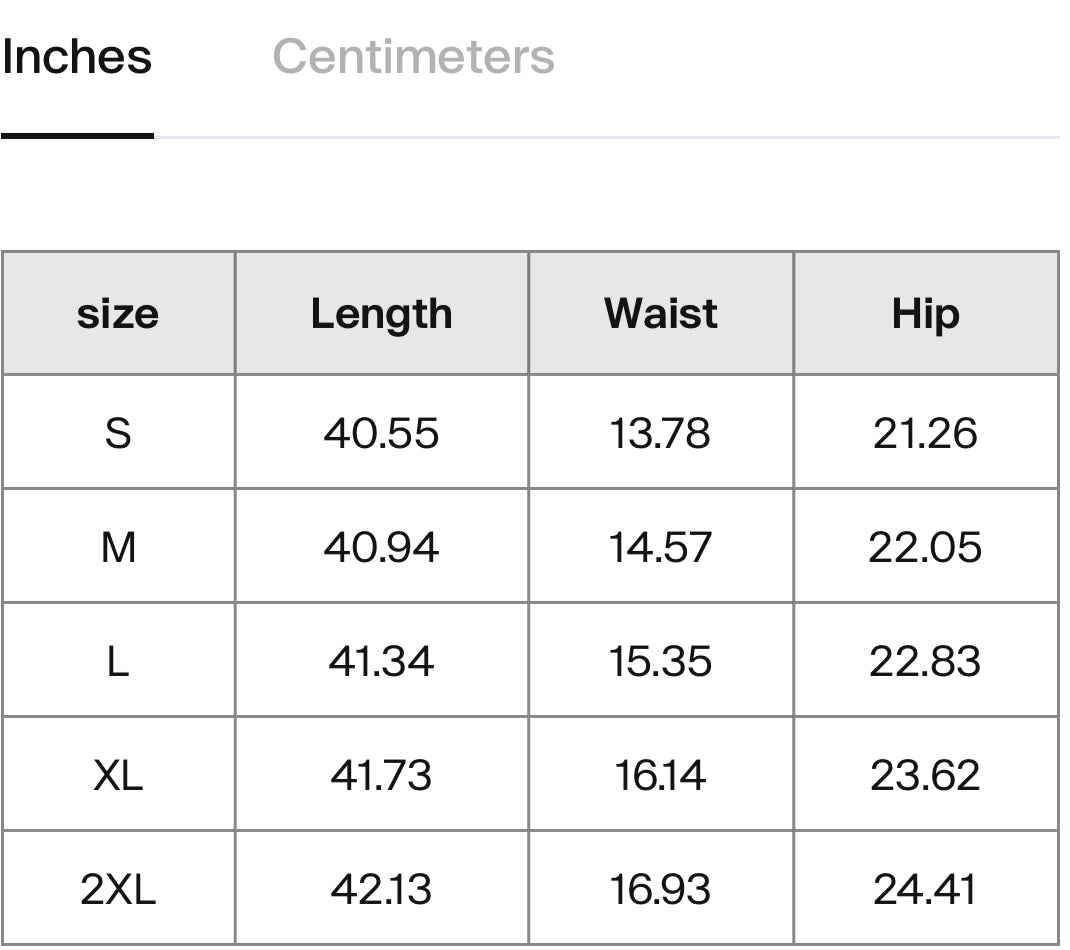Click the Waist column header
The width and height of the screenshot is (1070, 950).
coord(661,314)
